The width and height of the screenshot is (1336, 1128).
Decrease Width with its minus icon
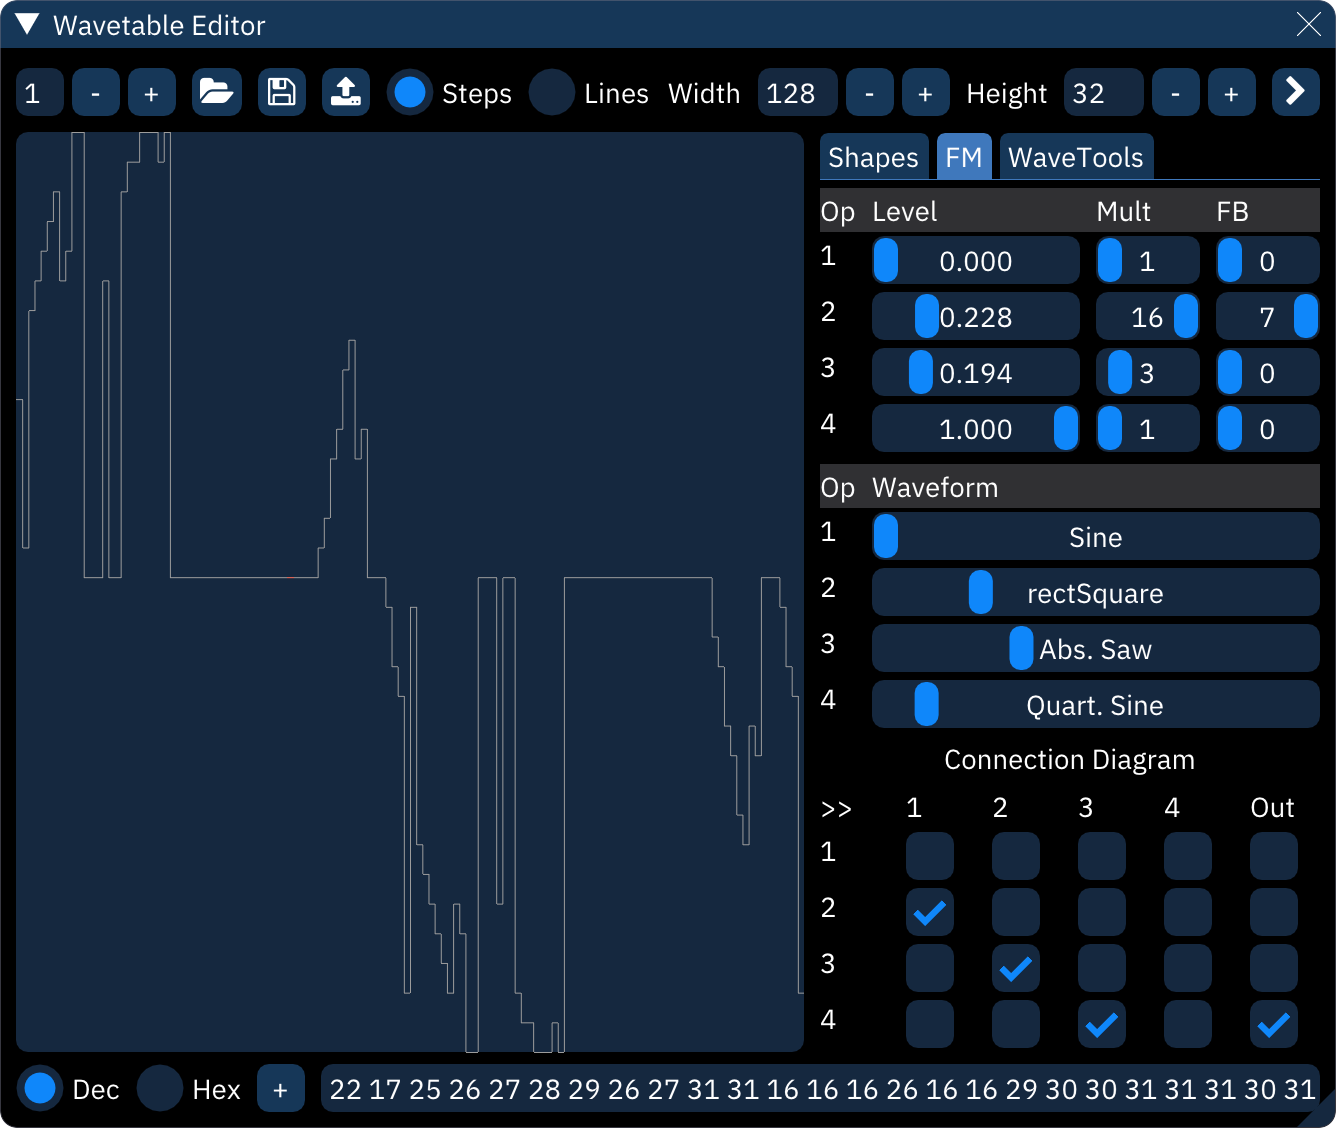point(869,92)
